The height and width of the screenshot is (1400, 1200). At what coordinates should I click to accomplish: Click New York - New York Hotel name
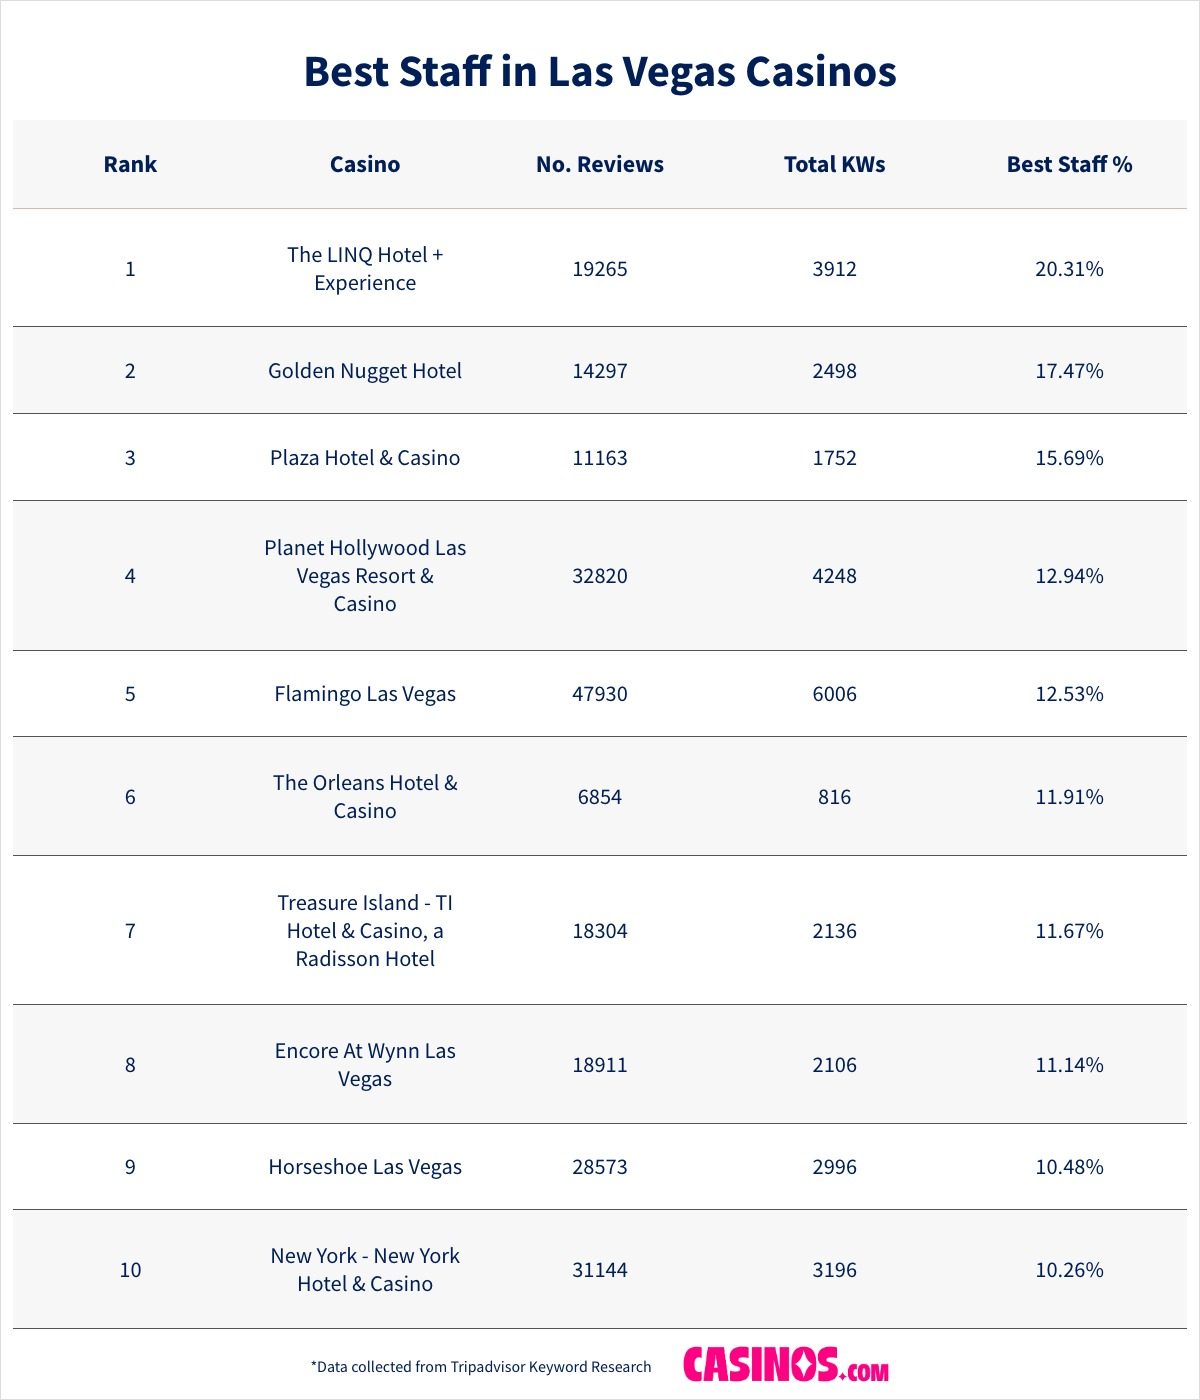pos(365,1269)
